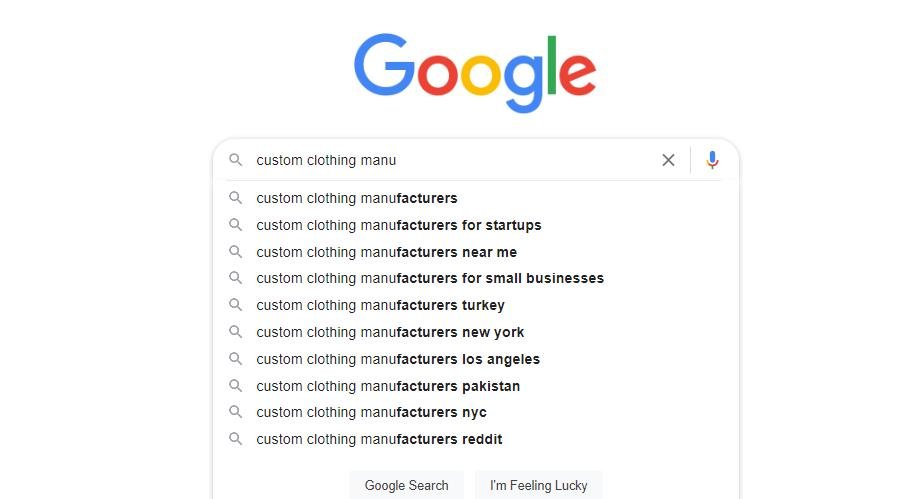Click search icon beside 'manufacturers pakistan'

(x=236, y=386)
